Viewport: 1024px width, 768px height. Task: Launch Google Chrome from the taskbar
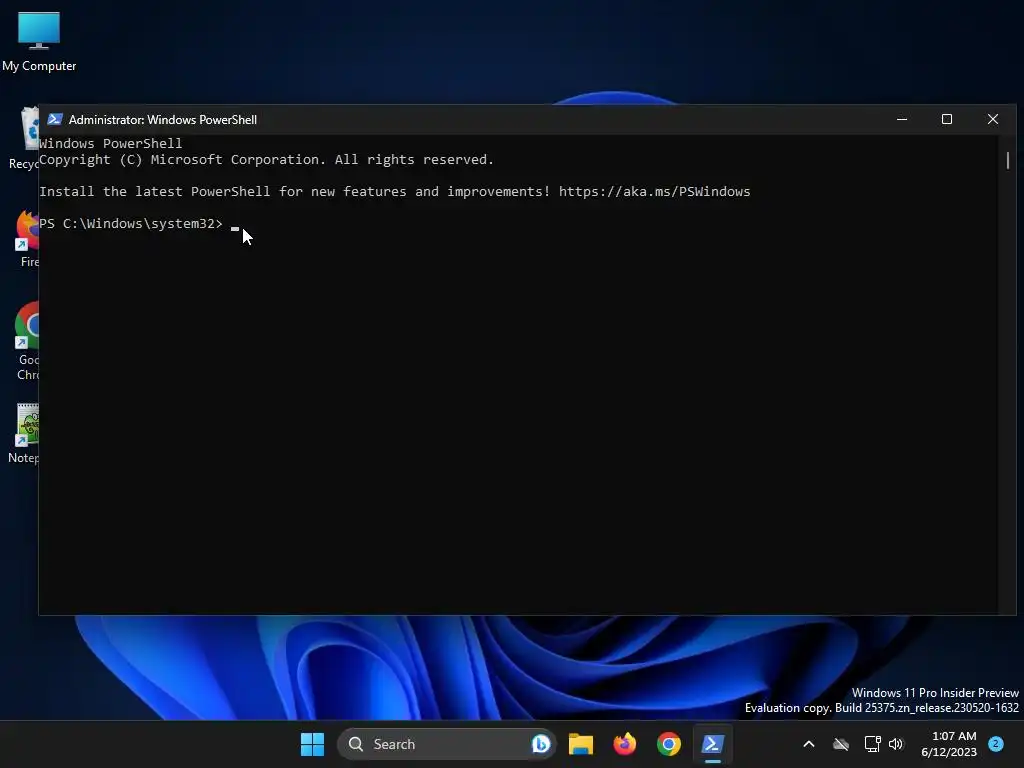click(669, 744)
